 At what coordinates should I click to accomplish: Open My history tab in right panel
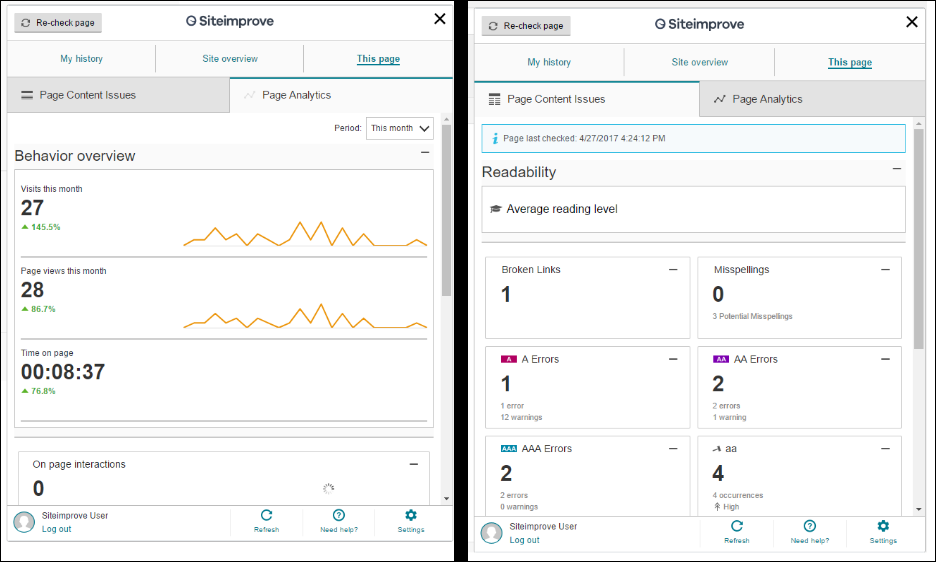click(549, 62)
